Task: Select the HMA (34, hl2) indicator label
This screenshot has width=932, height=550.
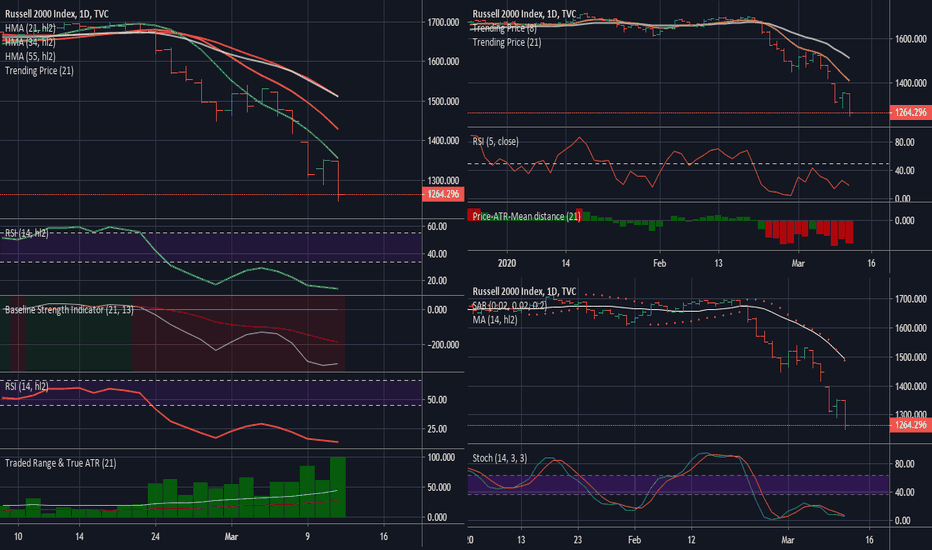Action: pos(30,42)
